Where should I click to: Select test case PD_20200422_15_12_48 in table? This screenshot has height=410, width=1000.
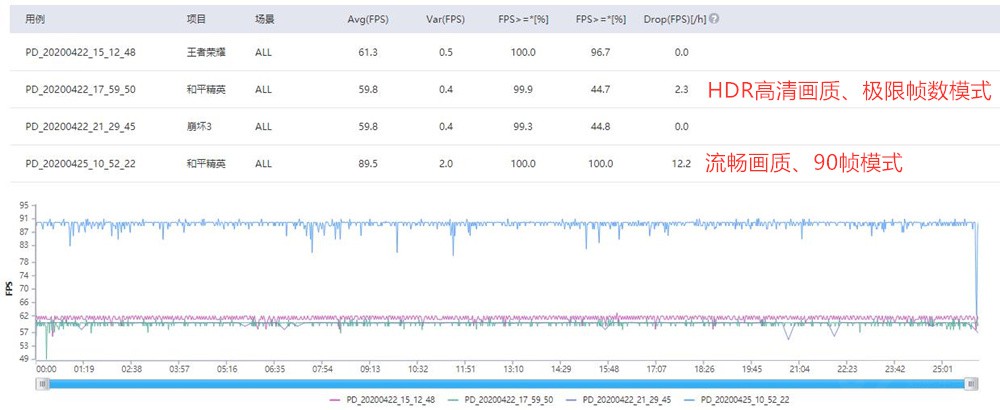pyautogui.click(x=80, y=52)
